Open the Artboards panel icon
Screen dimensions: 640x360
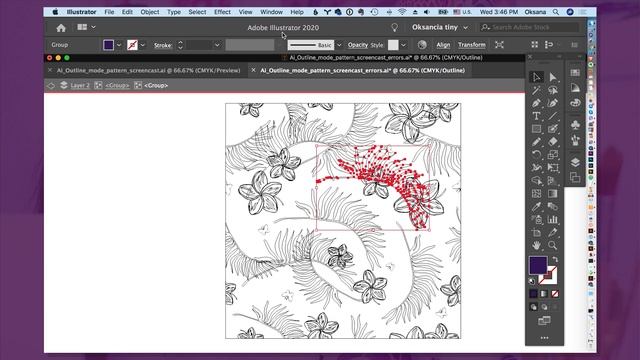point(575,177)
